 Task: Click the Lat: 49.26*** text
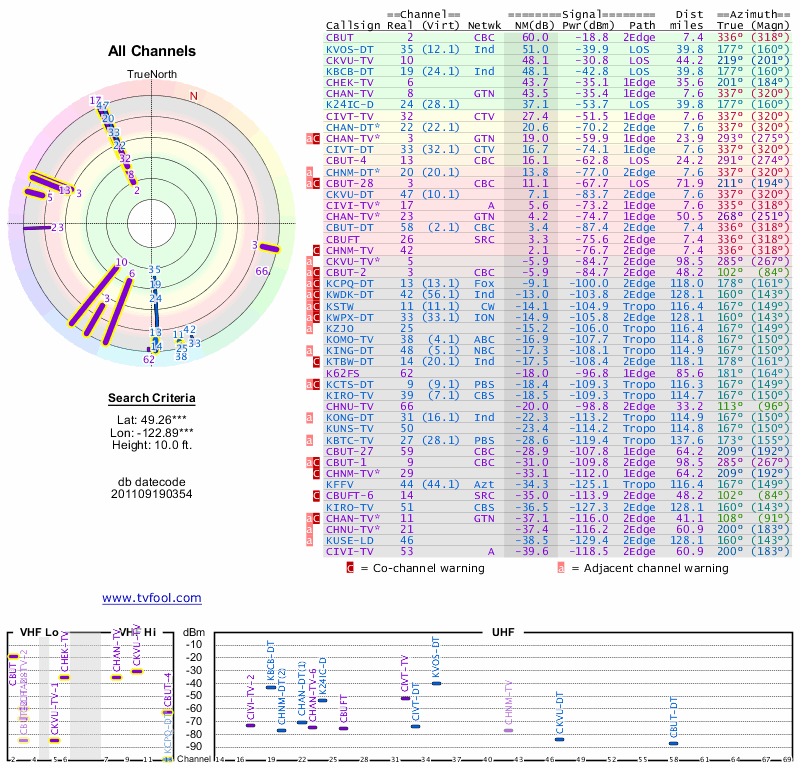click(x=152, y=420)
